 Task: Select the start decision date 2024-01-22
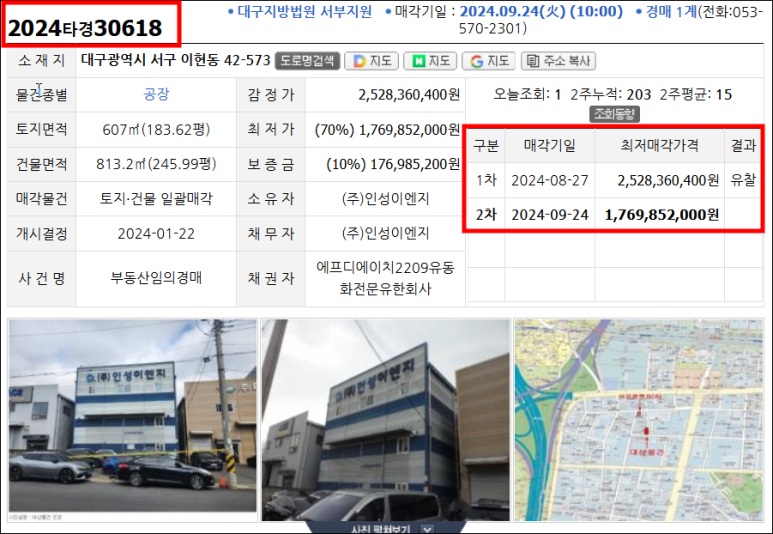click(156, 233)
